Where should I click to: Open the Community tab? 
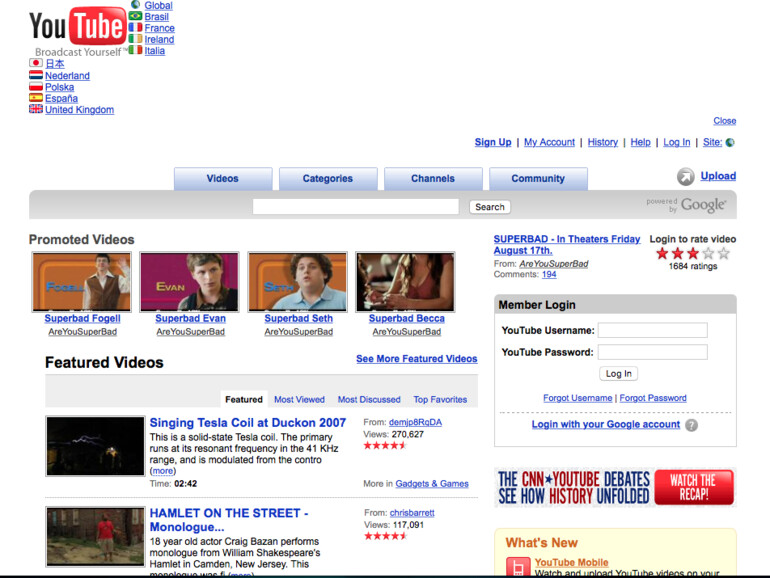[538, 178]
